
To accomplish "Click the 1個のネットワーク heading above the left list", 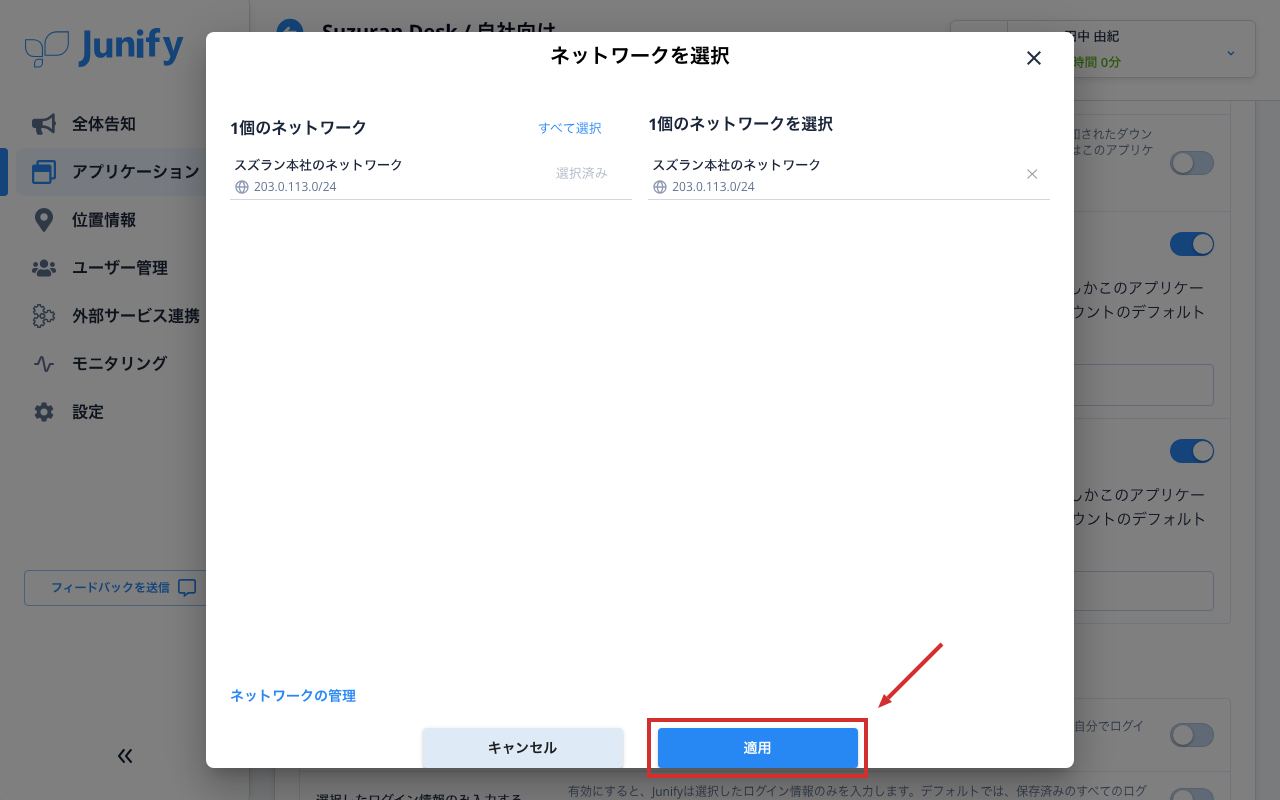I will point(298,127).
